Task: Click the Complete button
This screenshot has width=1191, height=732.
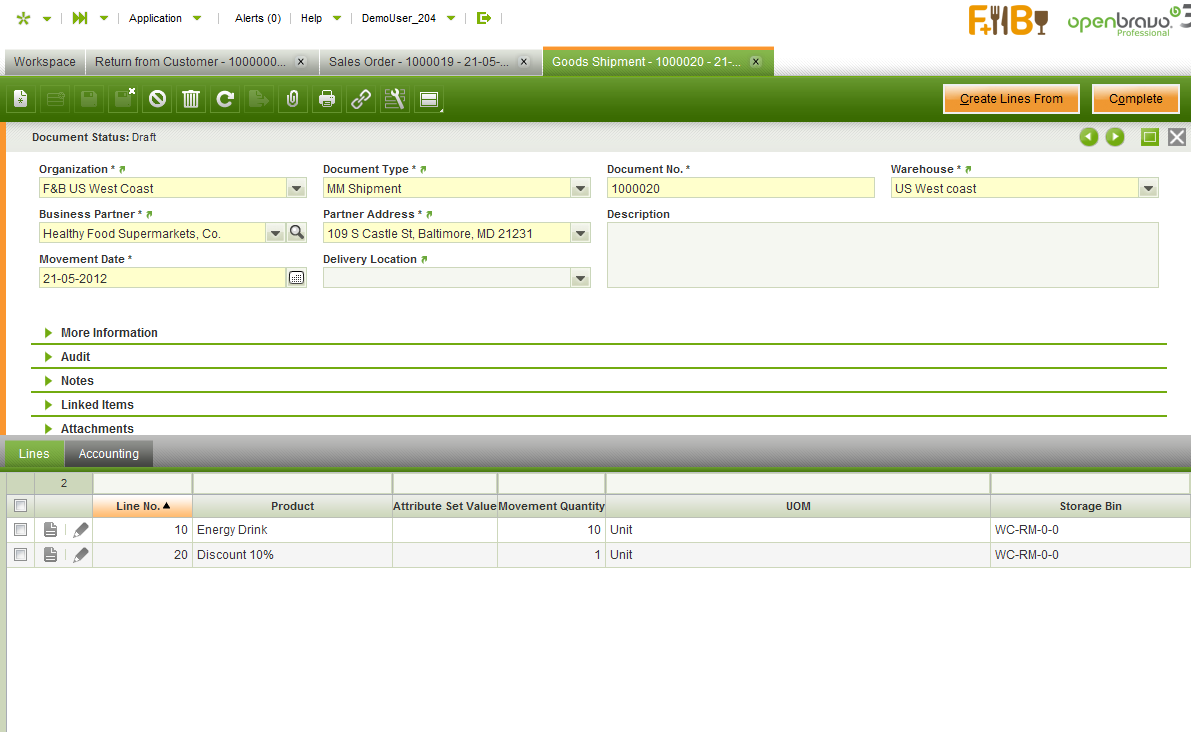Action: [1135, 99]
